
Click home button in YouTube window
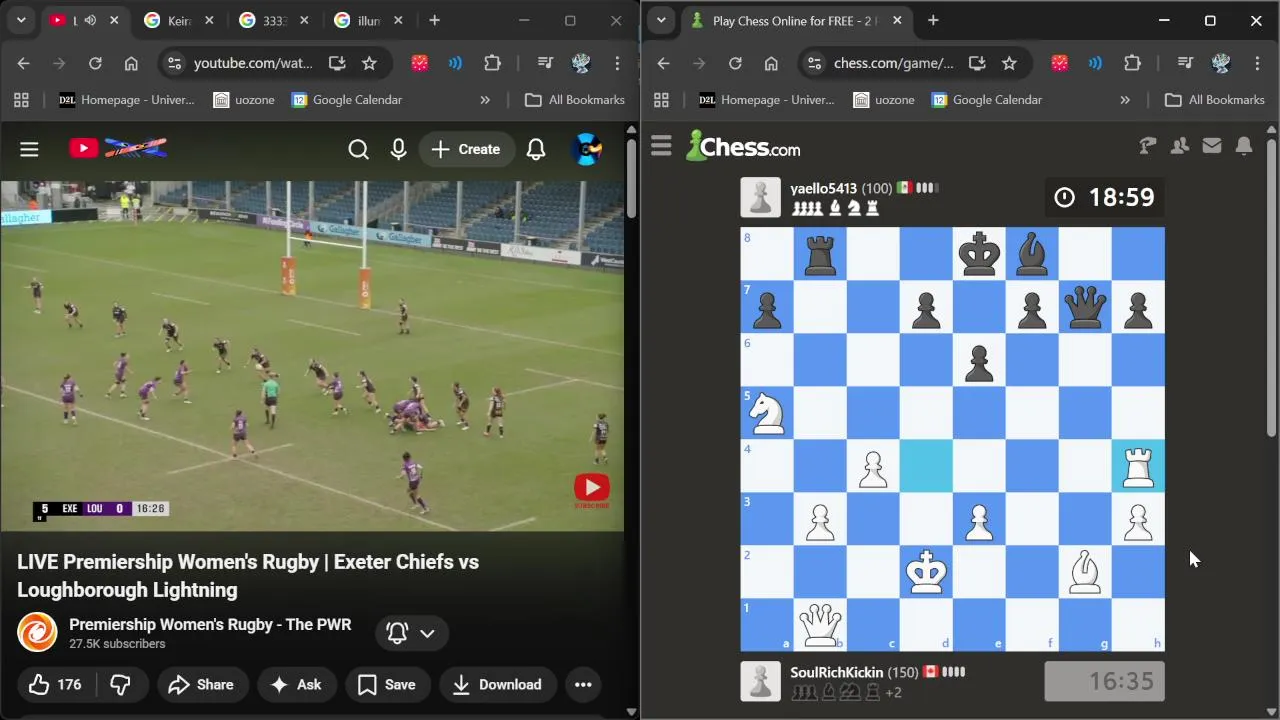131,63
